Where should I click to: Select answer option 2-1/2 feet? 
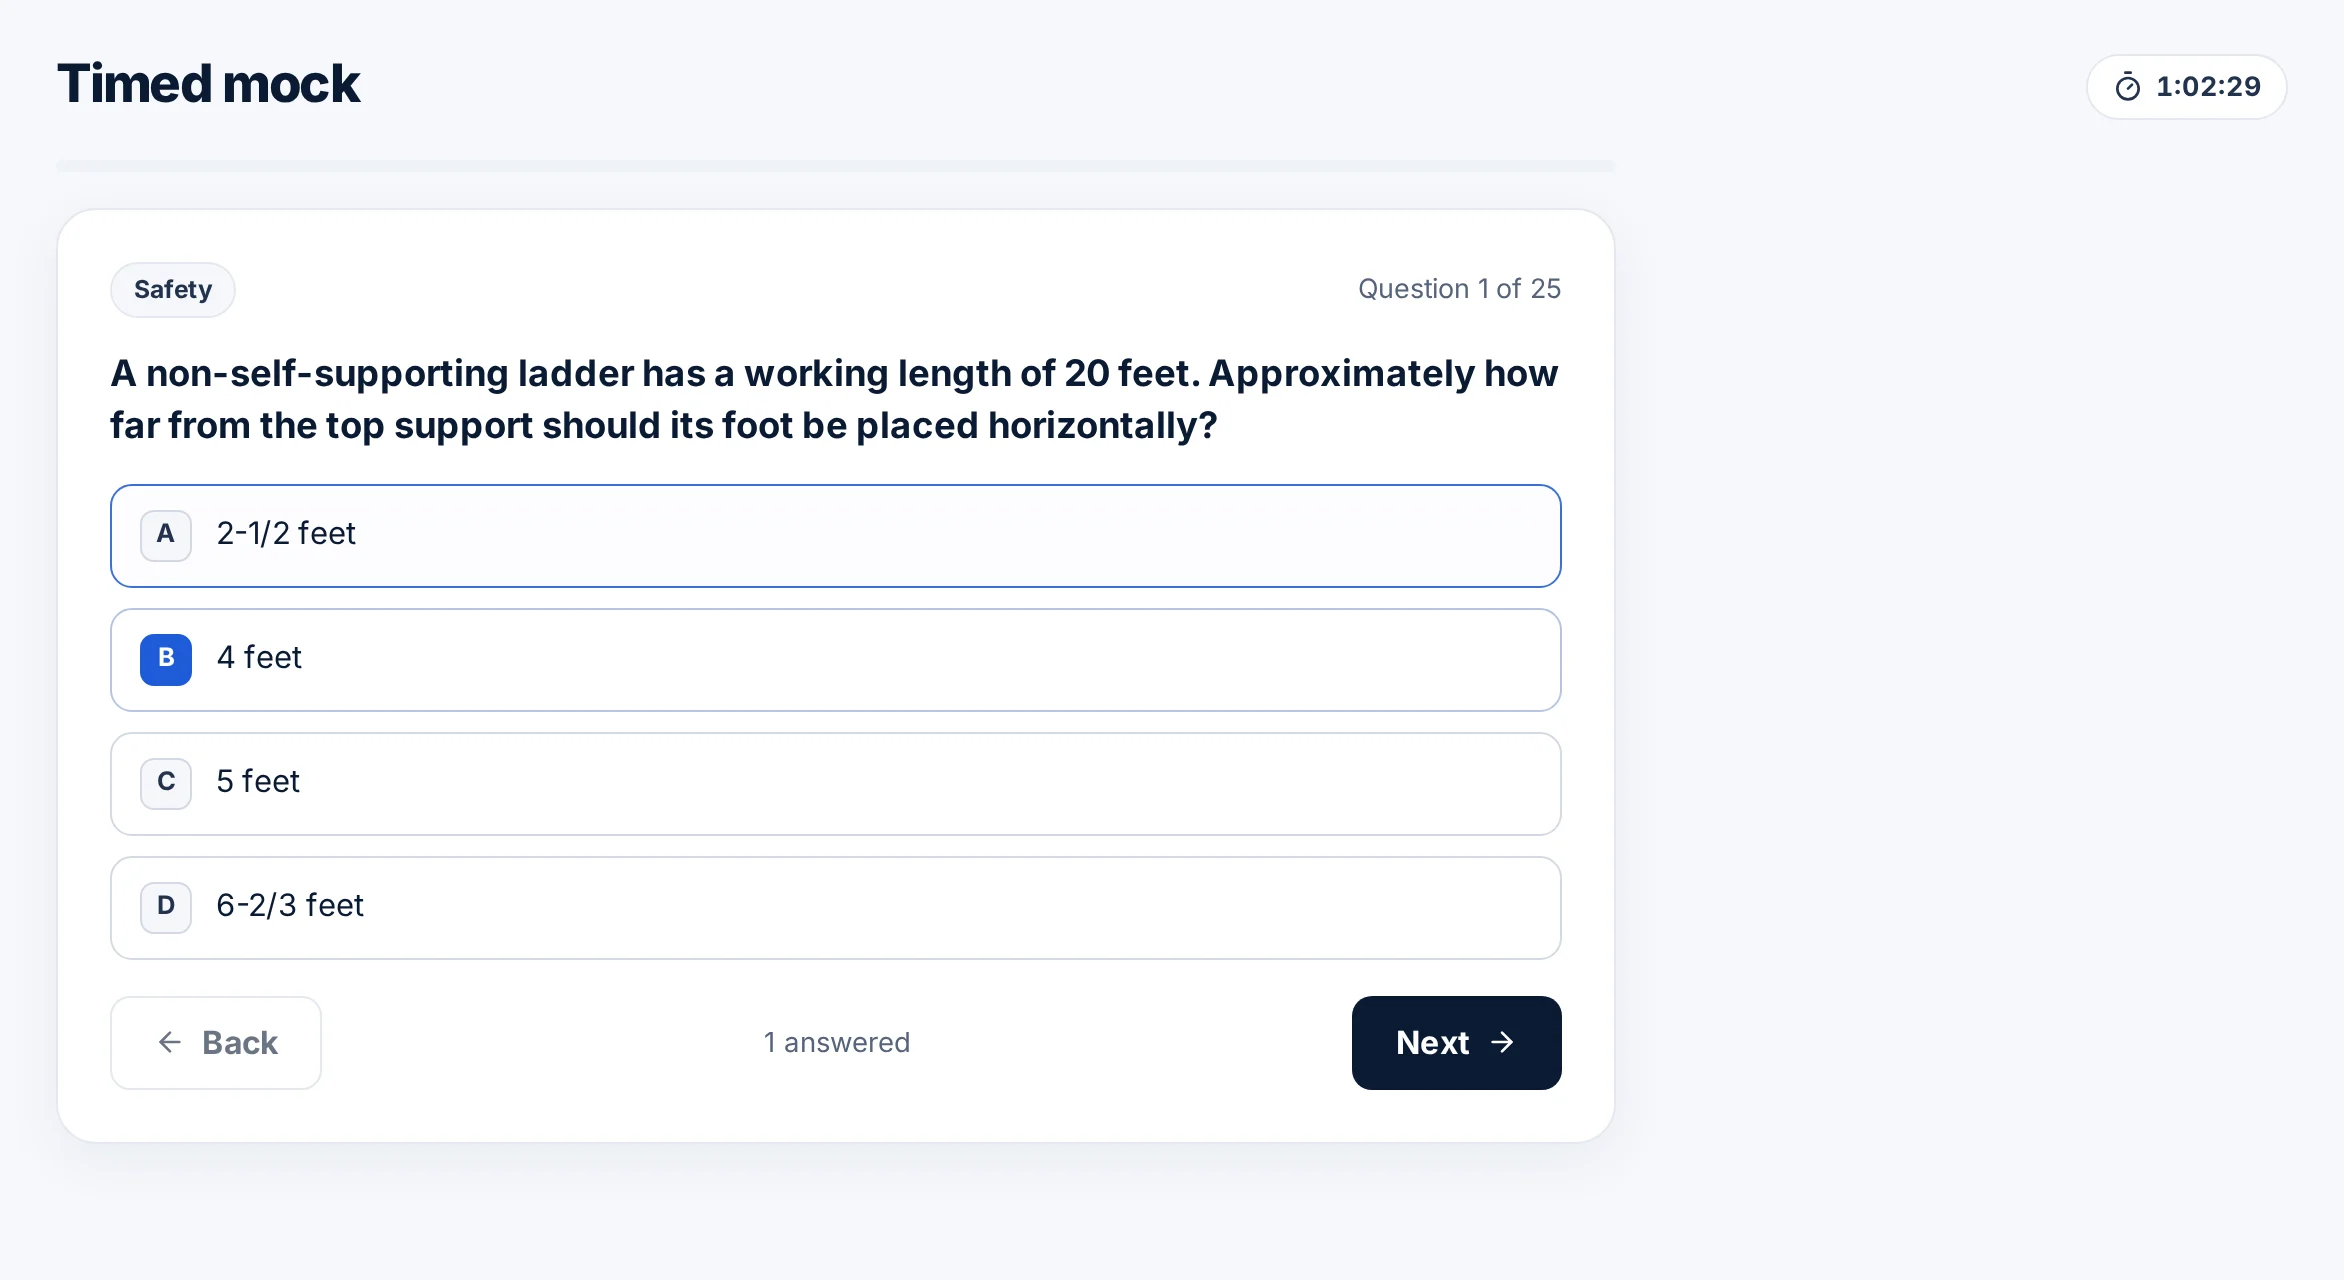coord(836,536)
